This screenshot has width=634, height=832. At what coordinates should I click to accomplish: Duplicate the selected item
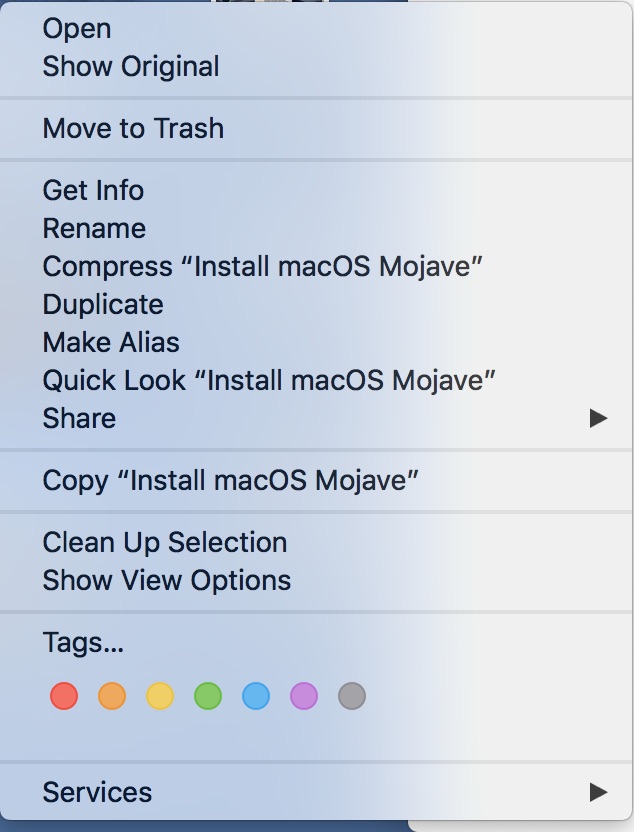[x=103, y=304]
